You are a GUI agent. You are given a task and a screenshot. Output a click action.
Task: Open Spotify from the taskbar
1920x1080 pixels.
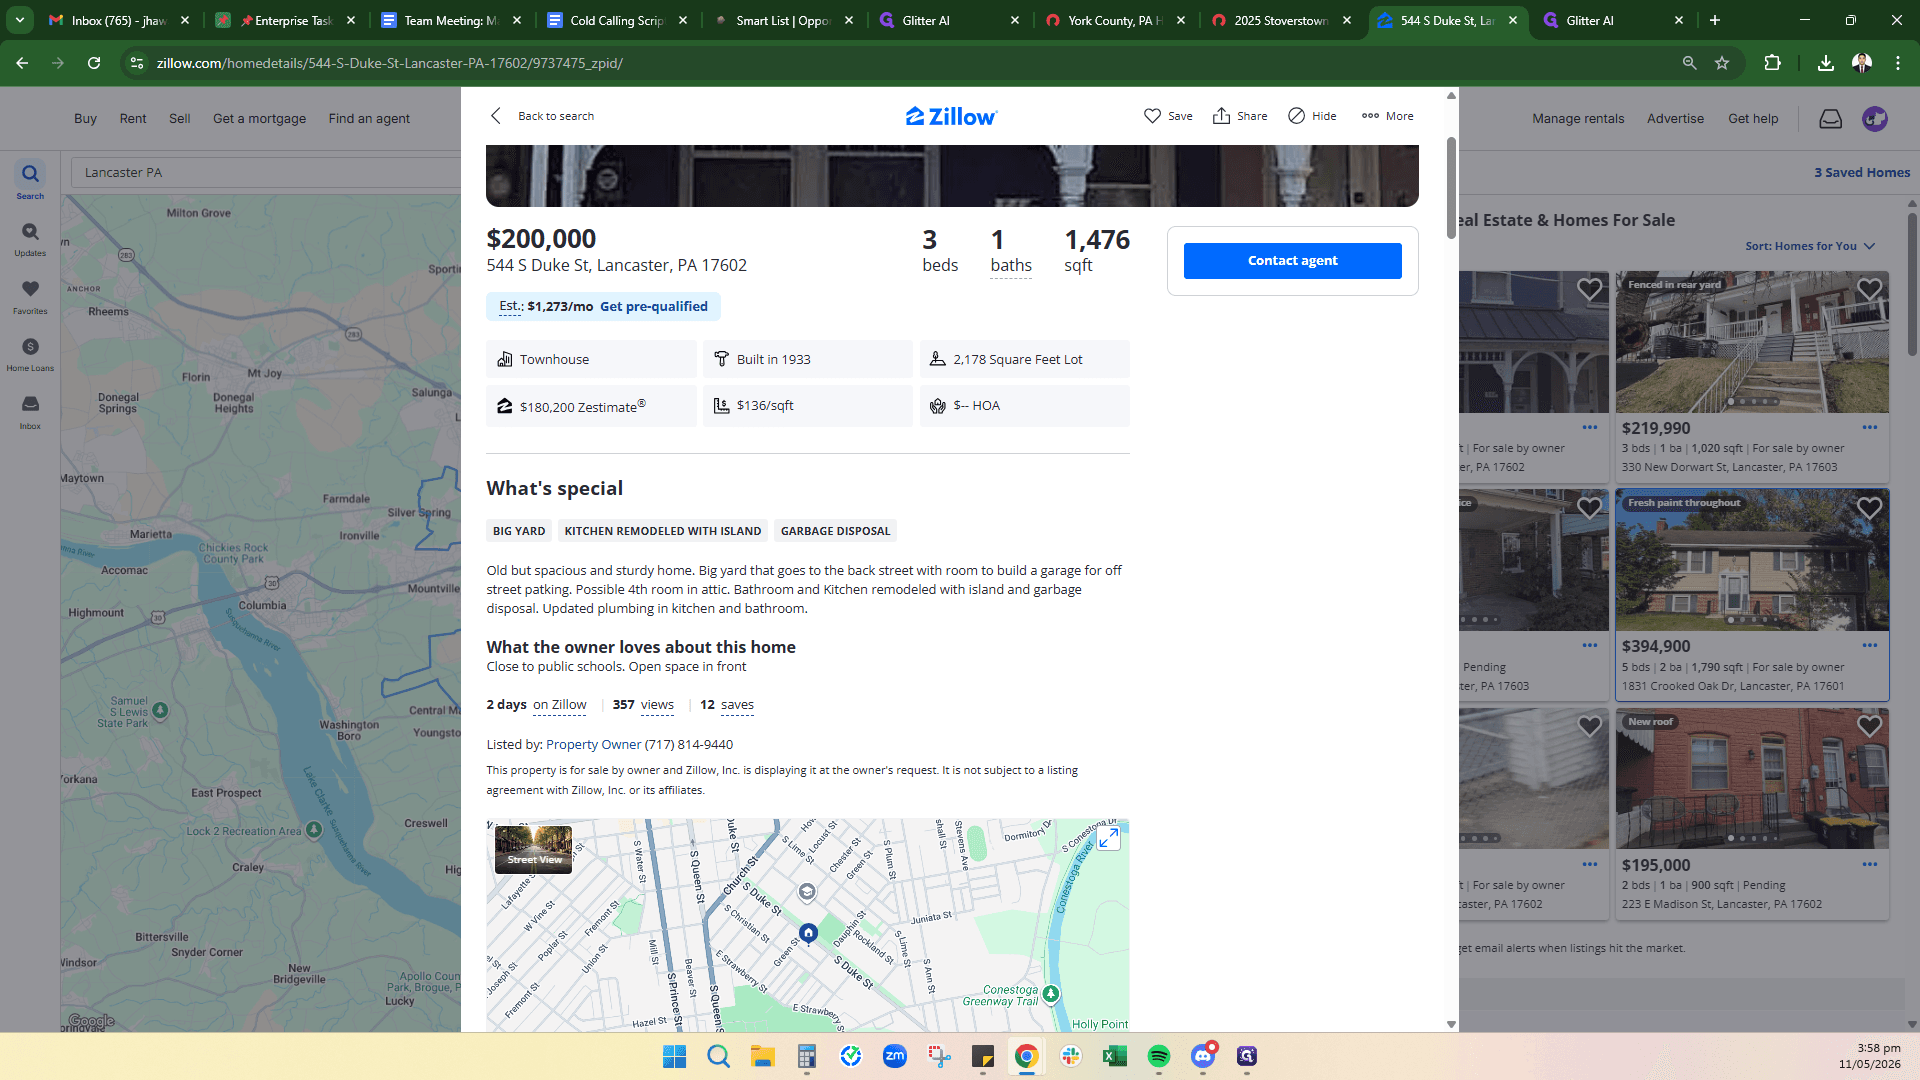1158,1056
